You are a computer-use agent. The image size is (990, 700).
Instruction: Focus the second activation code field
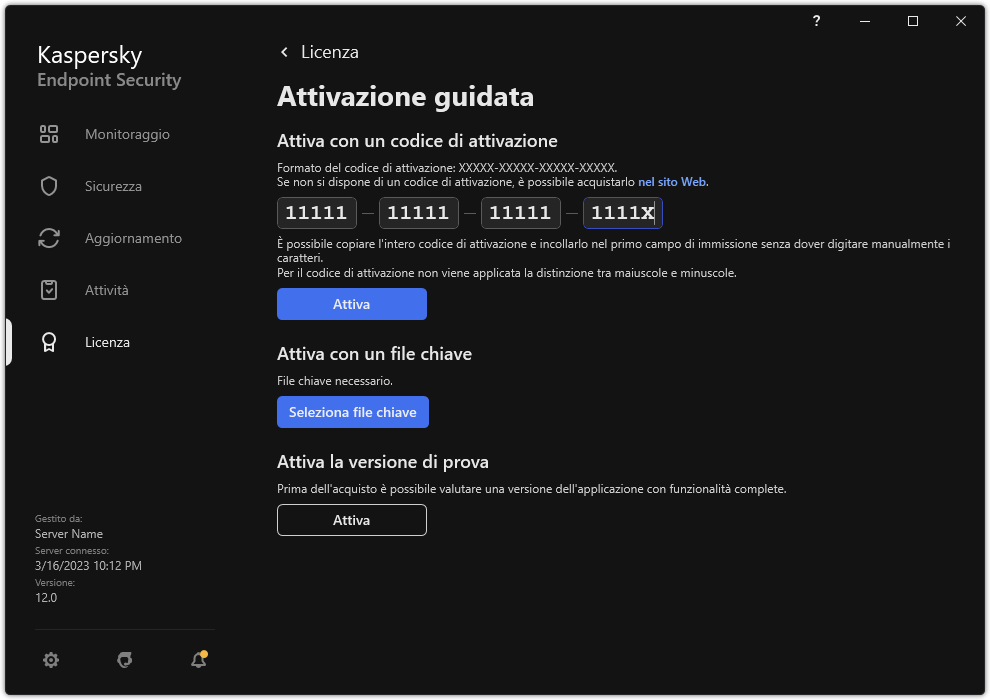click(418, 213)
